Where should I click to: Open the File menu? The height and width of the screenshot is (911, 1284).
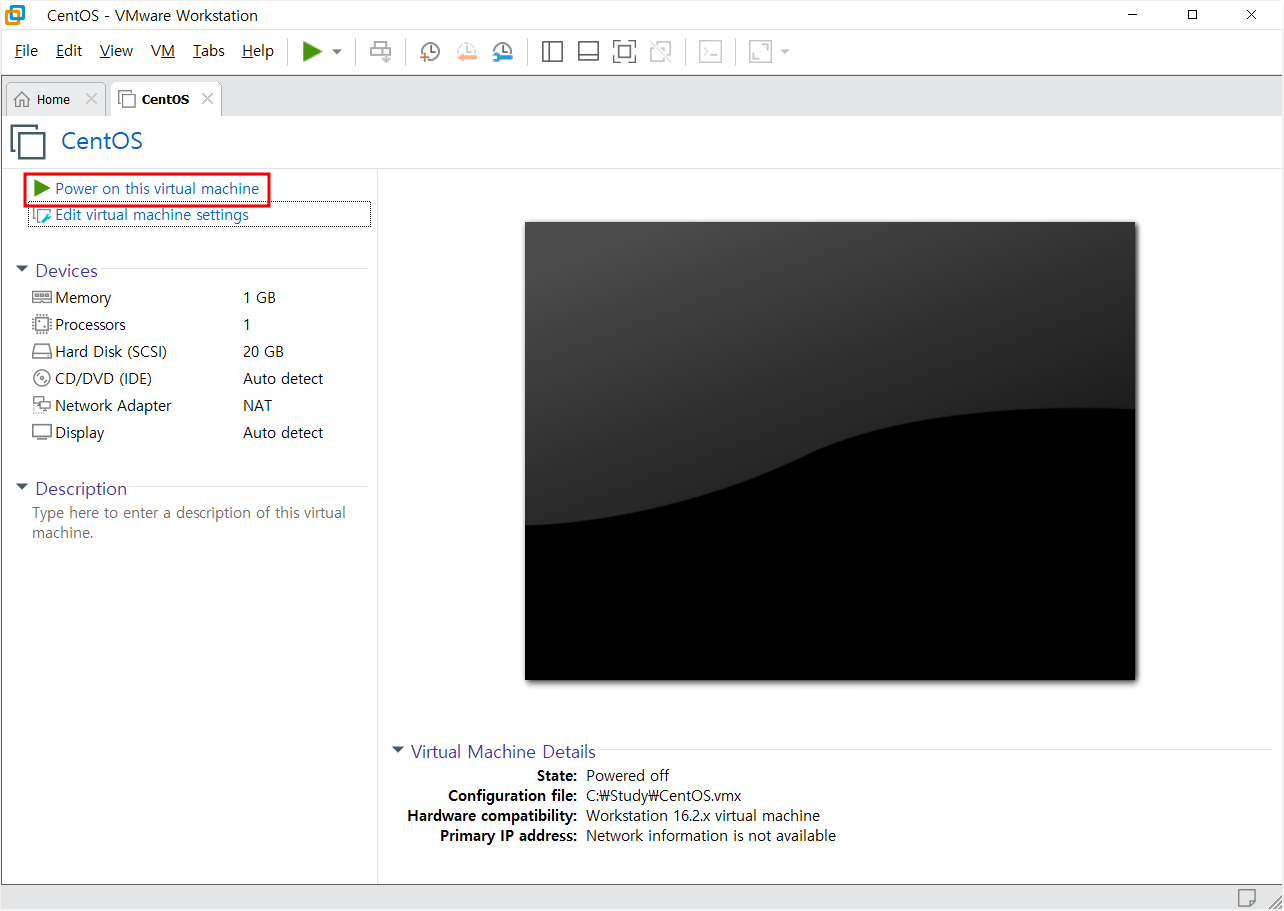pyautogui.click(x=26, y=51)
